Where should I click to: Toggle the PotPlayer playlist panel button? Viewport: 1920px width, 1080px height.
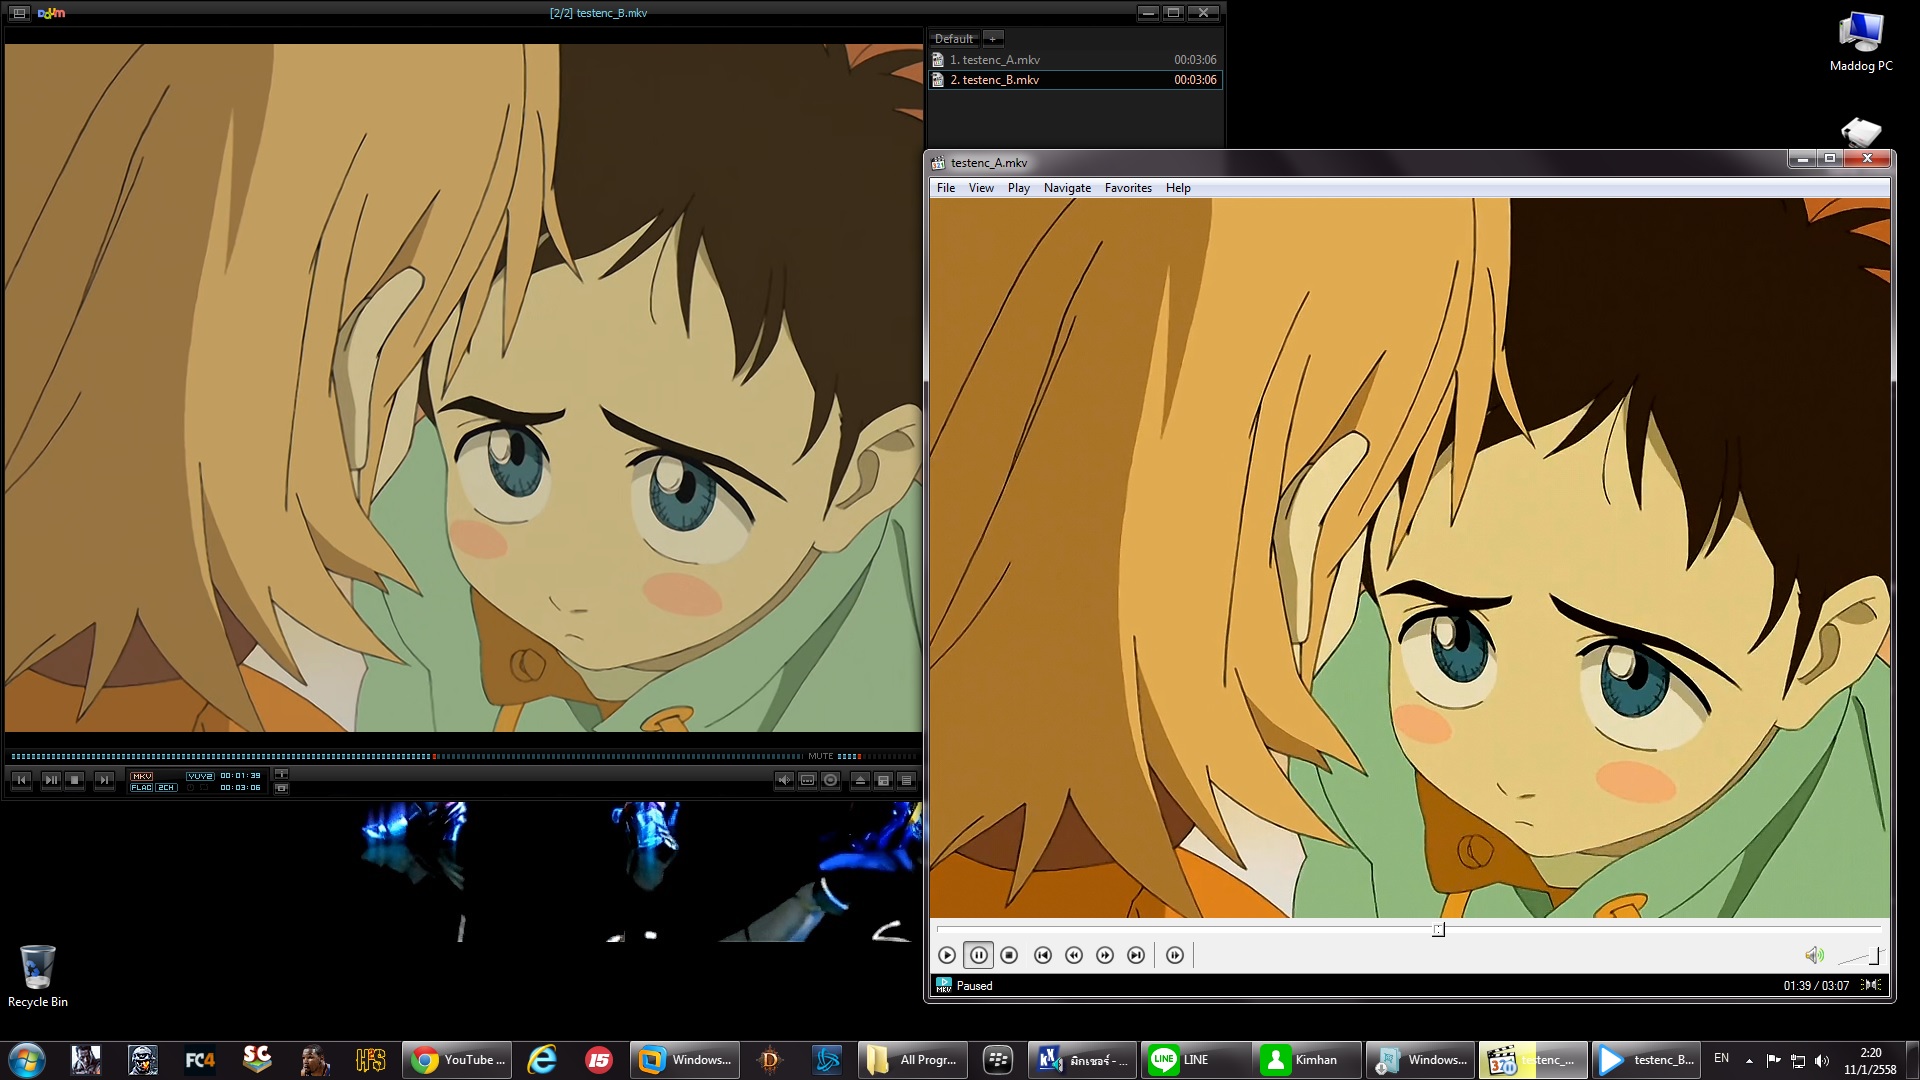[x=906, y=780]
